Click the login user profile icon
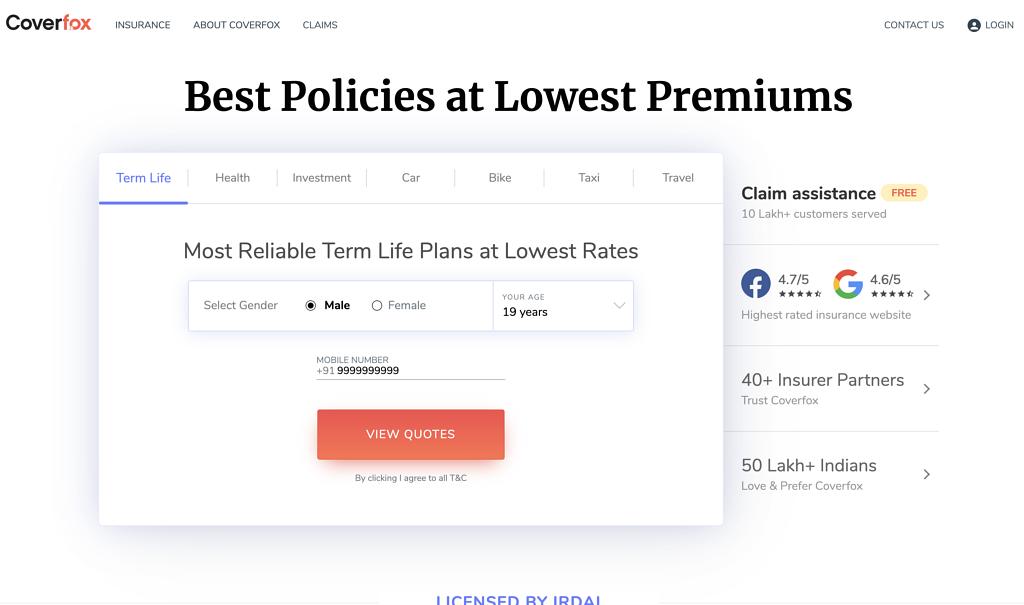 tap(974, 25)
